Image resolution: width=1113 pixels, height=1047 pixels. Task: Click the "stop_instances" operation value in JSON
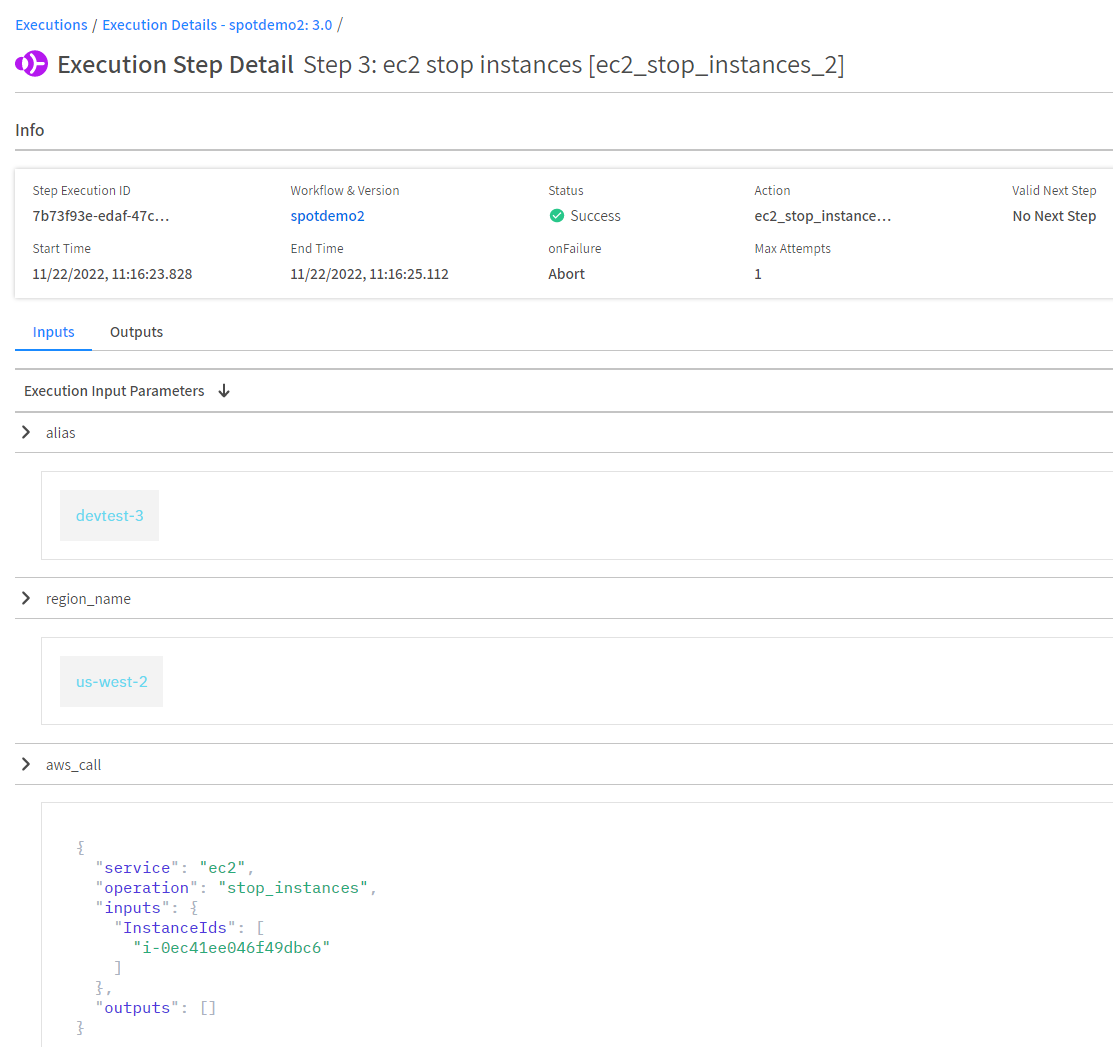click(295, 888)
